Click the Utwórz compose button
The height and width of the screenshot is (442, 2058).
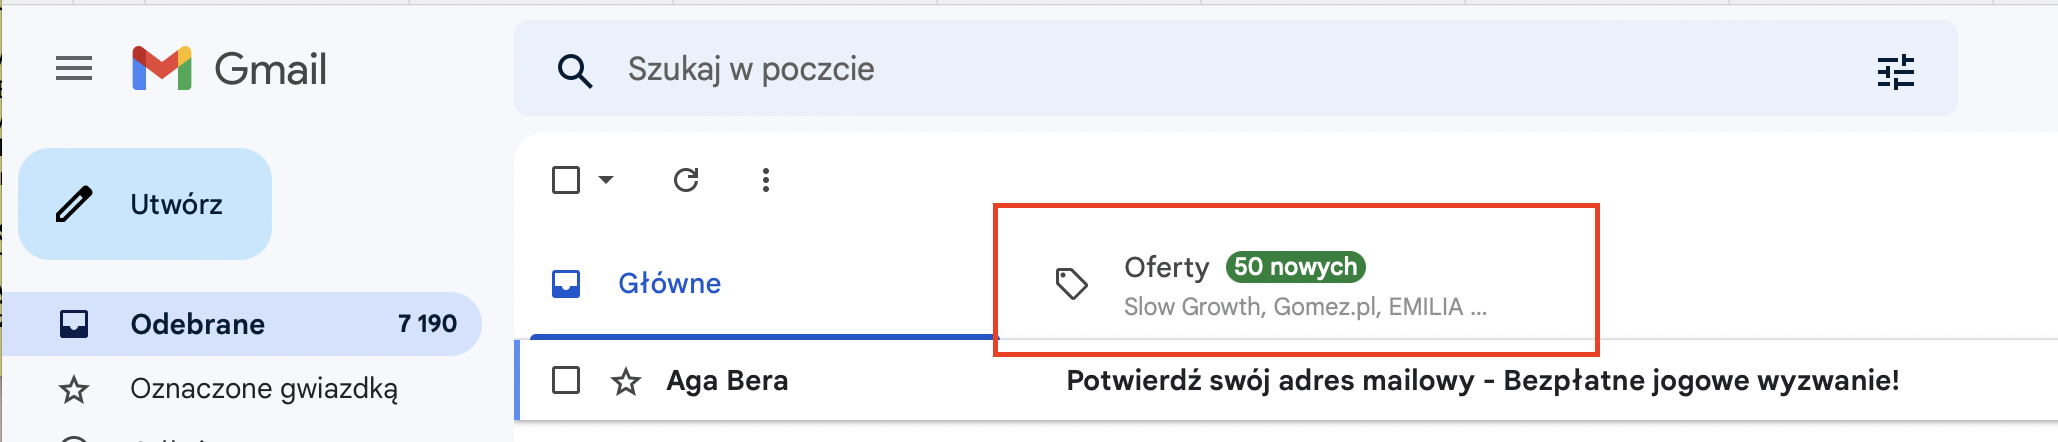(145, 204)
